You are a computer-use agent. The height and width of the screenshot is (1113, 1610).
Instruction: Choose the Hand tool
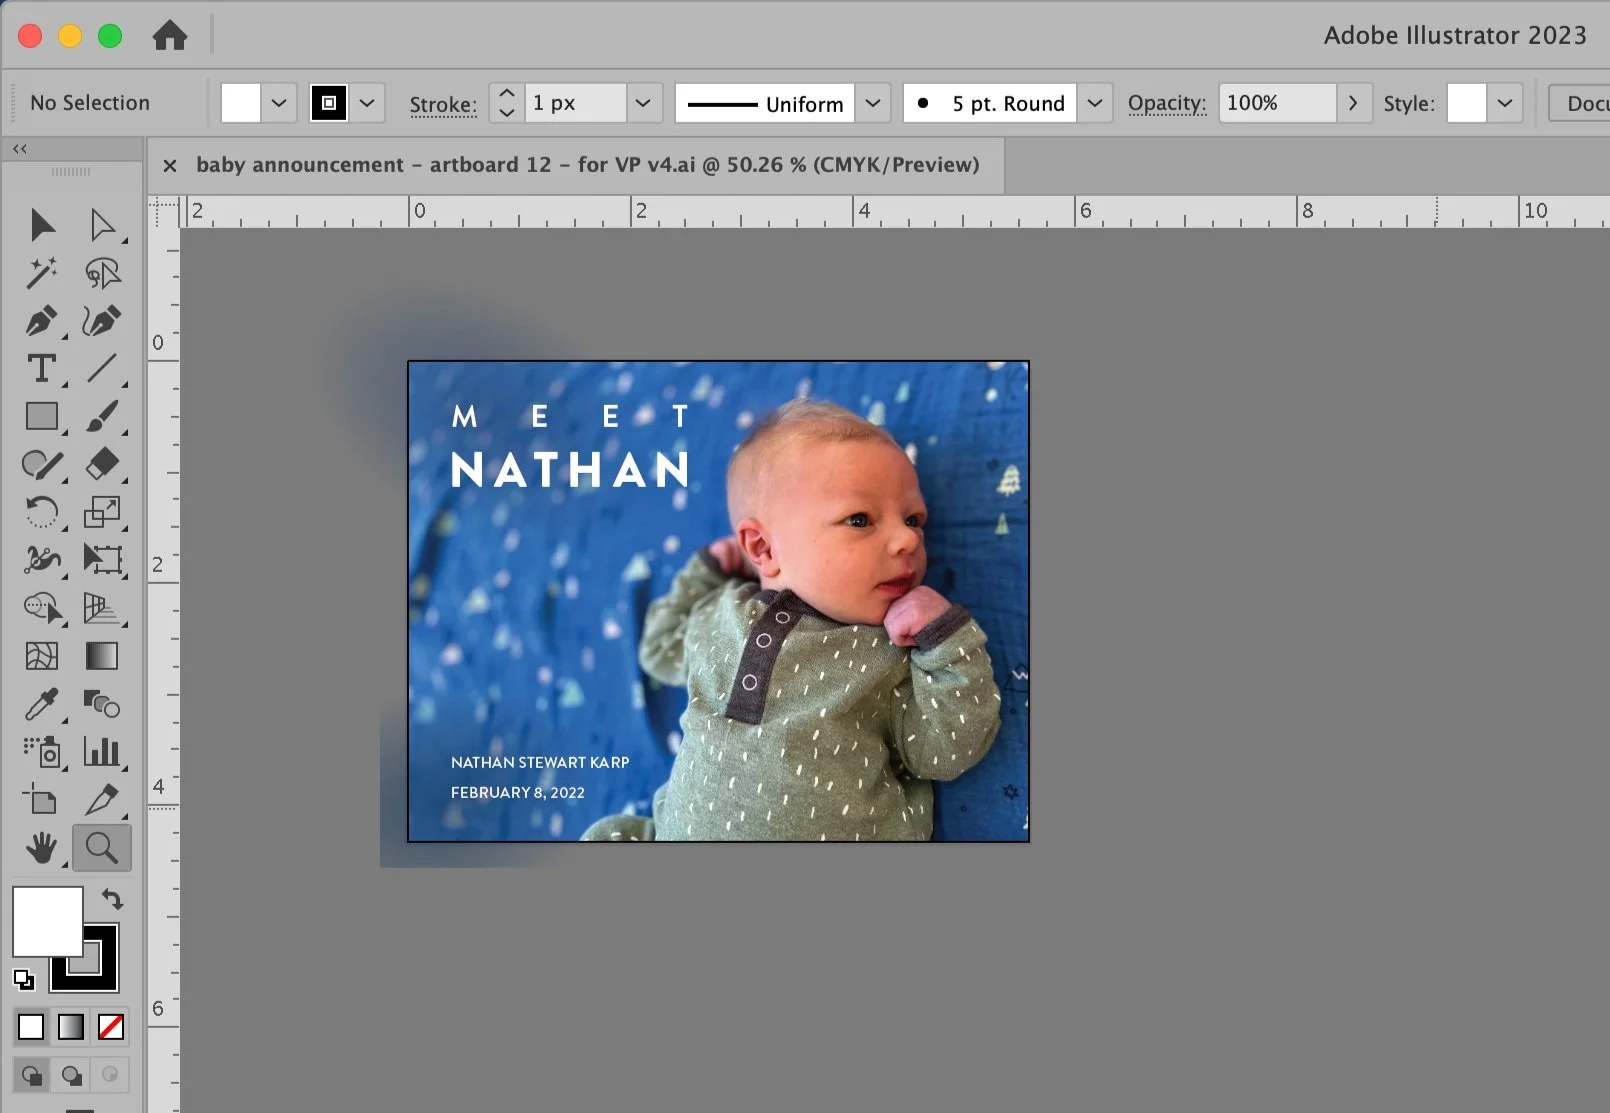tap(42, 848)
